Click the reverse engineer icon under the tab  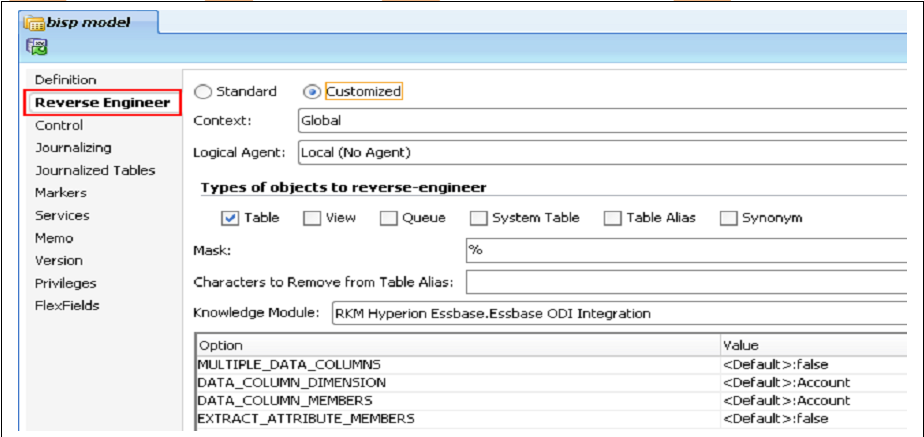click(36, 48)
